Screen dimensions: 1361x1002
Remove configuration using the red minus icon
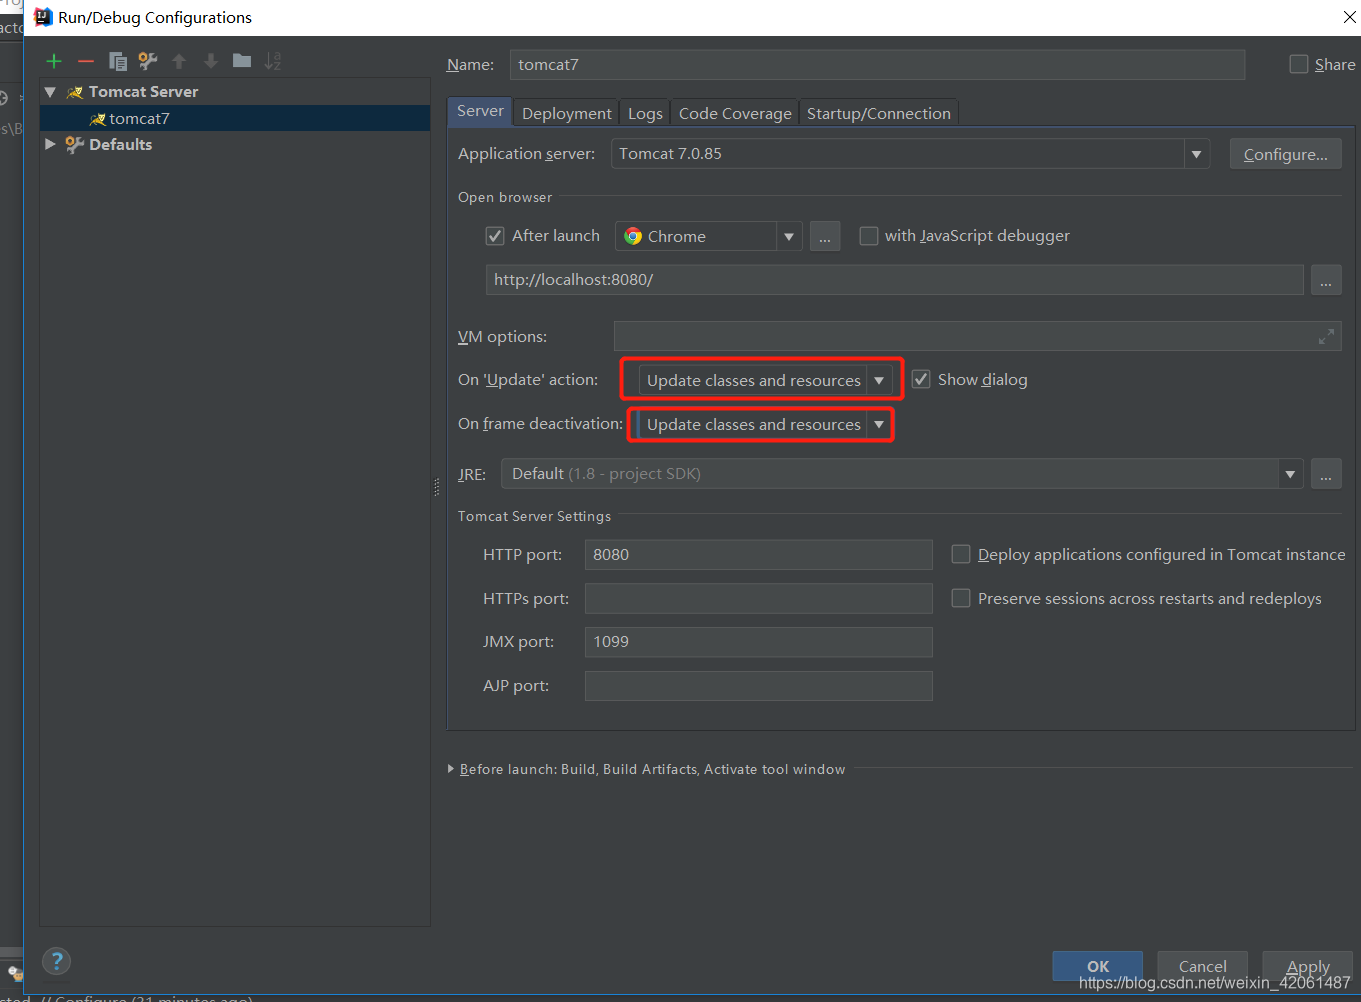86,61
